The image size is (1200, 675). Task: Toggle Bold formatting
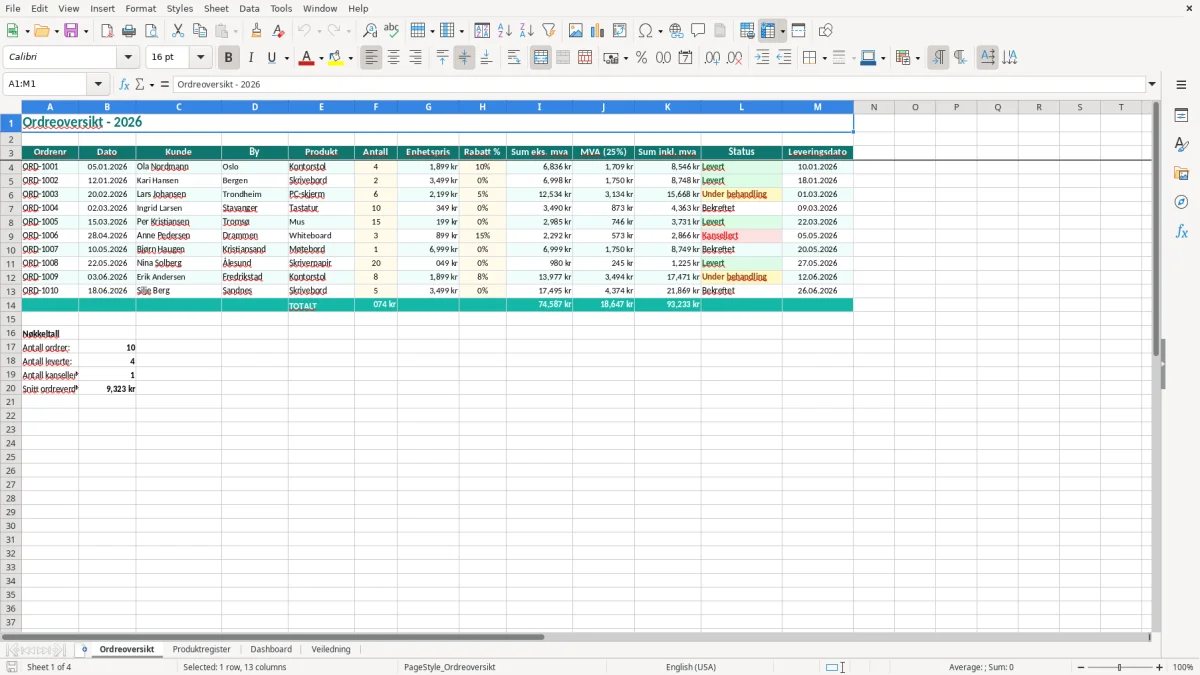pos(229,58)
